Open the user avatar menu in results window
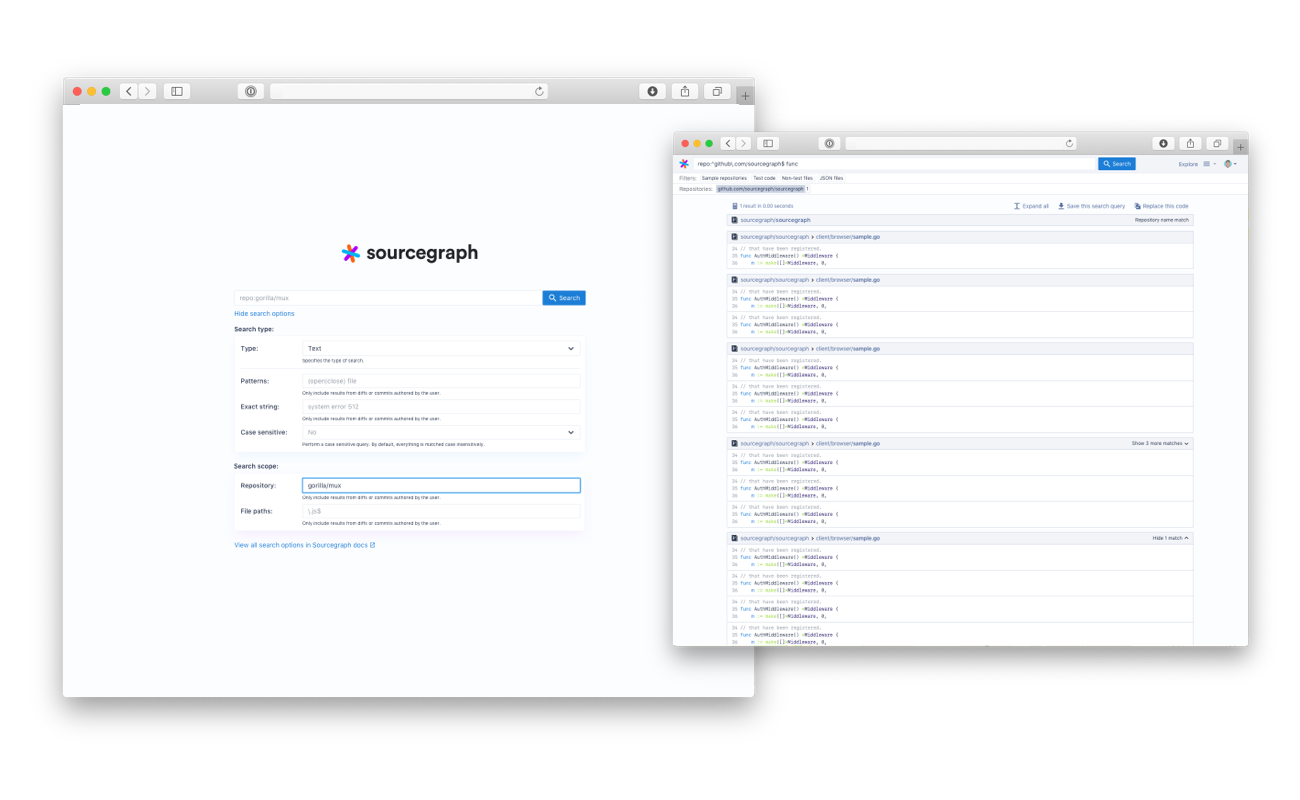The image size is (1300, 800). tap(1229, 164)
